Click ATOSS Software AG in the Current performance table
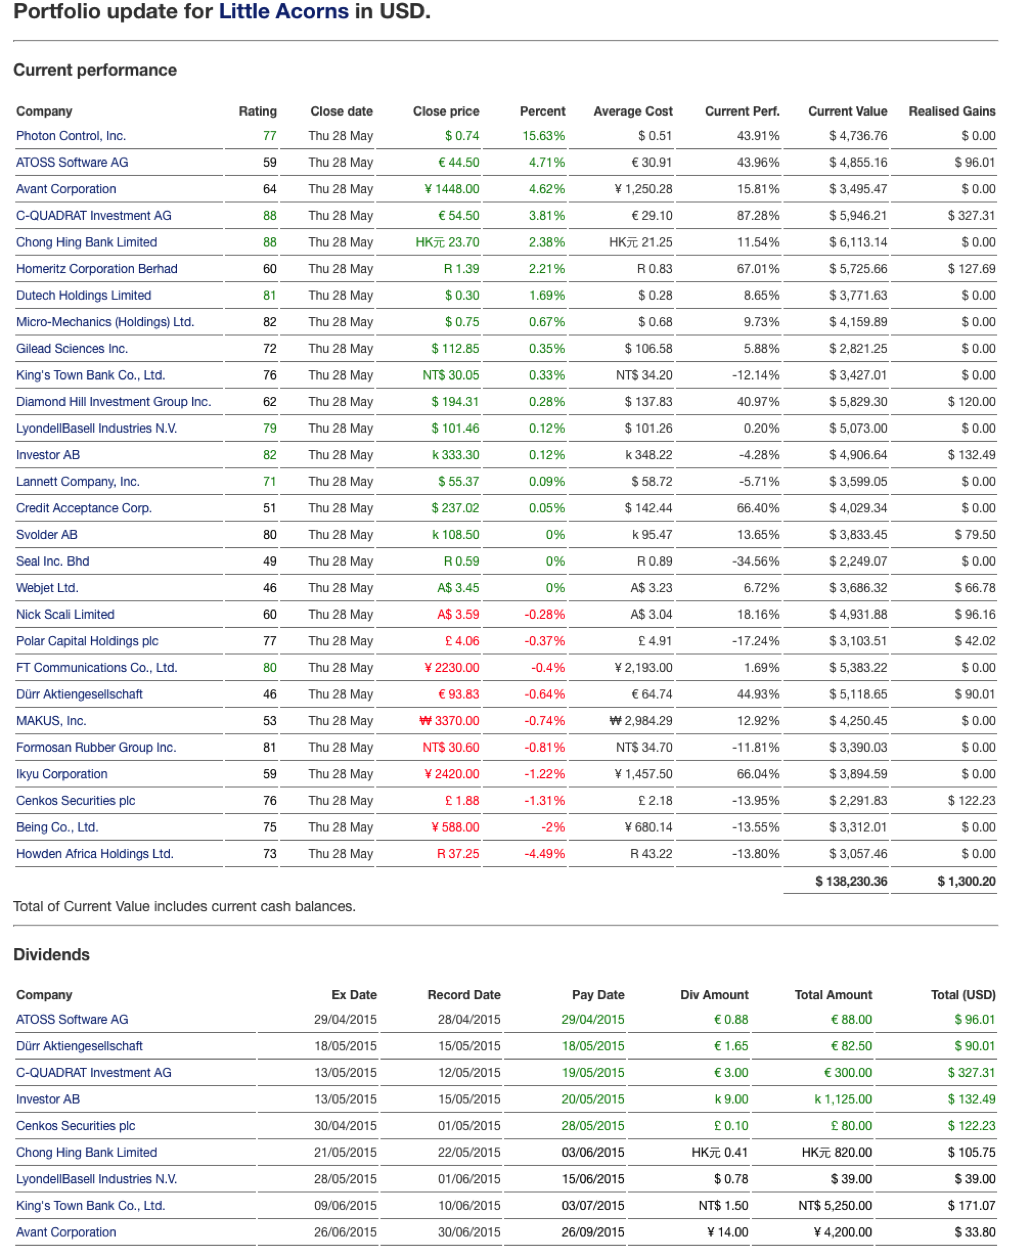This screenshot has height=1256, width=1013. (72, 162)
